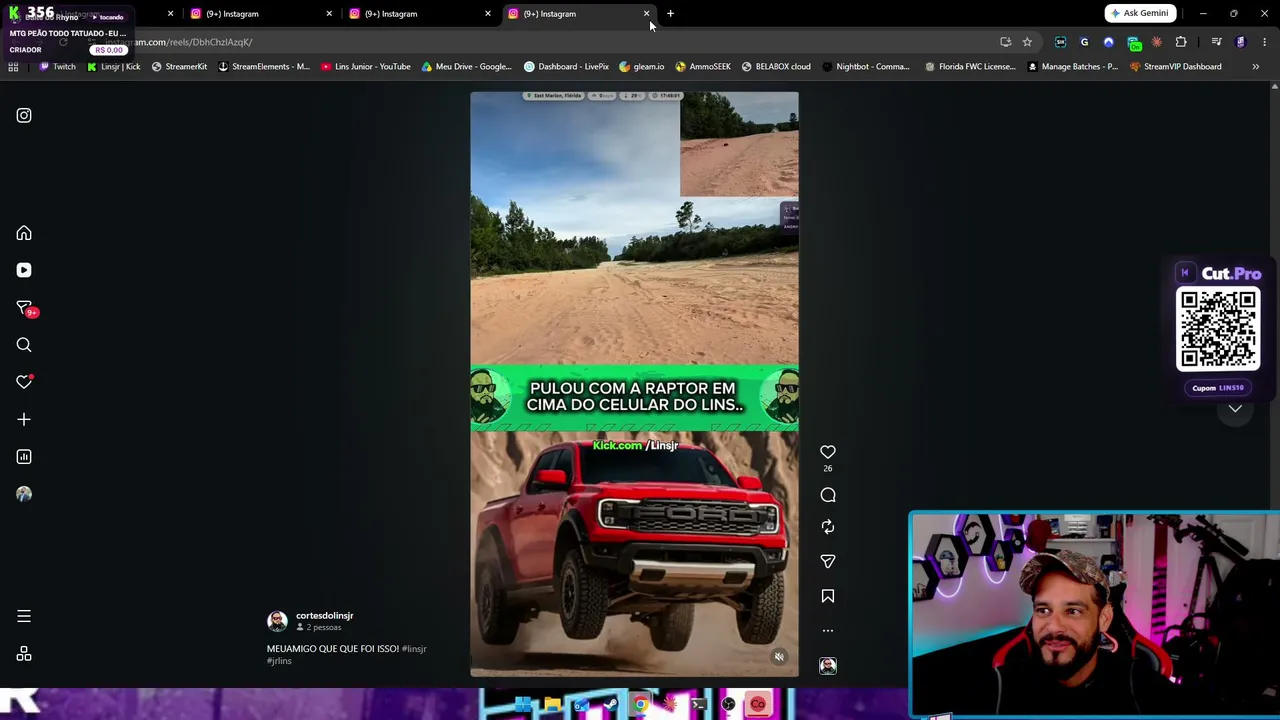Image resolution: width=1280 pixels, height=720 pixels.
Task: Open the #linsjr hashtag link
Action: [x=414, y=649]
